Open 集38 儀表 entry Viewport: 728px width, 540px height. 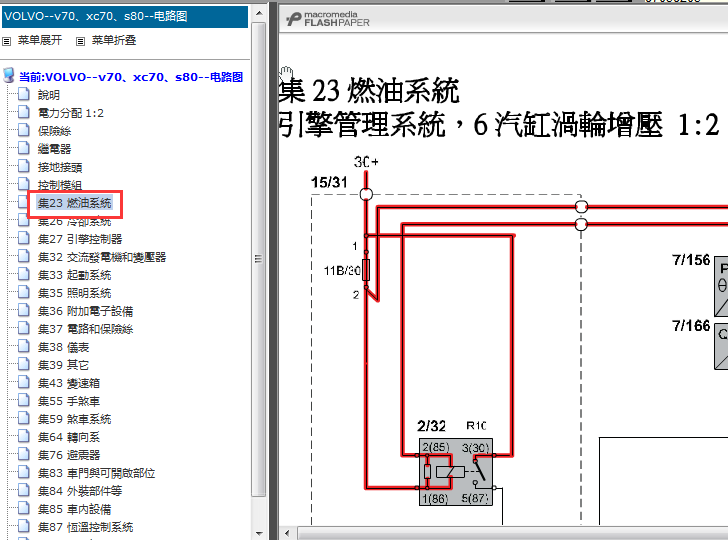tap(63, 347)
